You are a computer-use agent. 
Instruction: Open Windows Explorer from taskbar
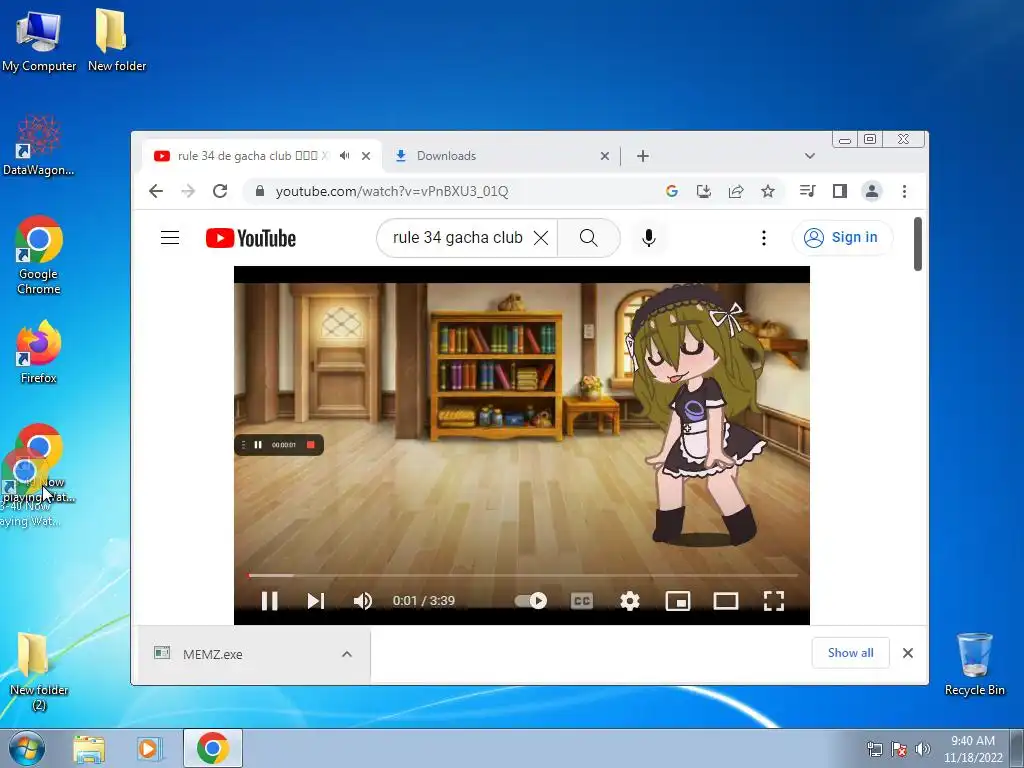pos(89,748)
